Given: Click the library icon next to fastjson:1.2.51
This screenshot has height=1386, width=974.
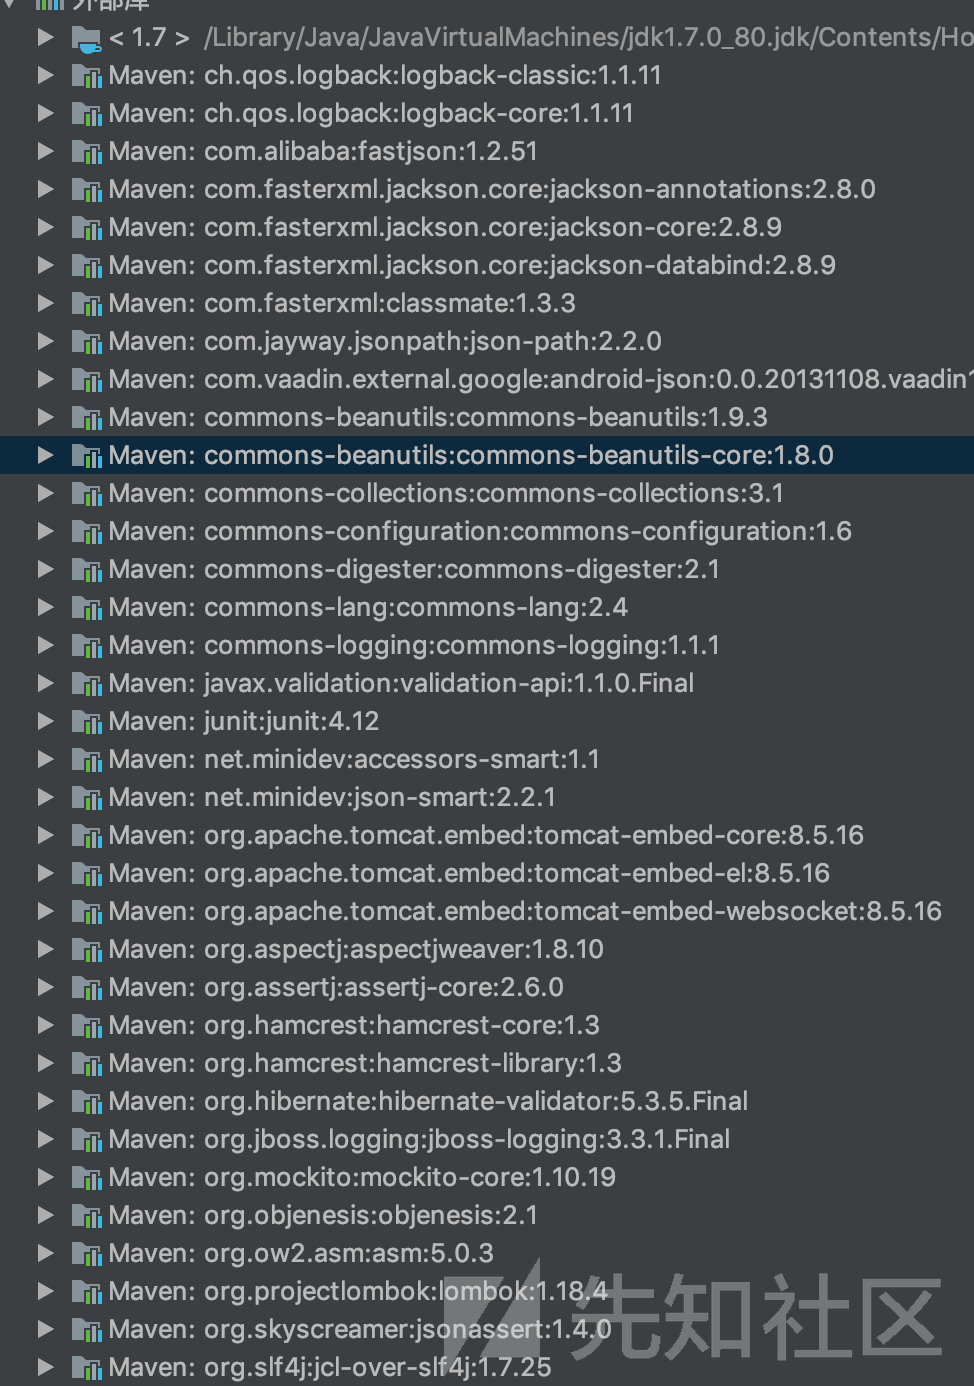Looking at the screenshot, I should point(87,151).
